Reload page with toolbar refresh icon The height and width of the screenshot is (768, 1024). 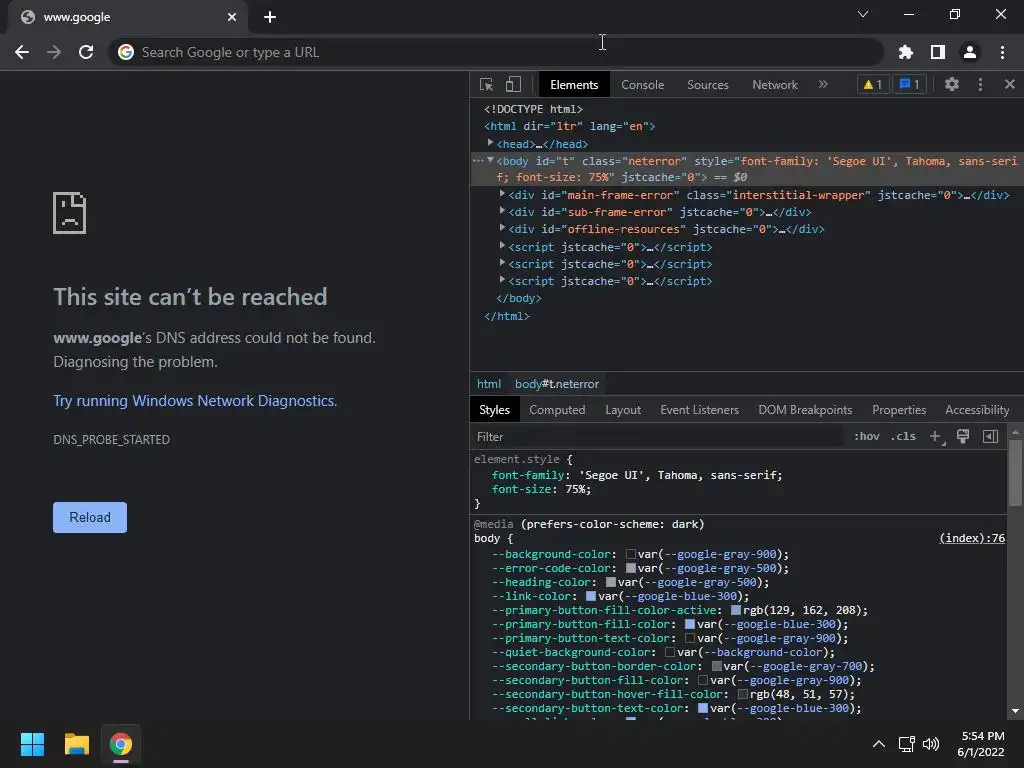coord(86,52)
